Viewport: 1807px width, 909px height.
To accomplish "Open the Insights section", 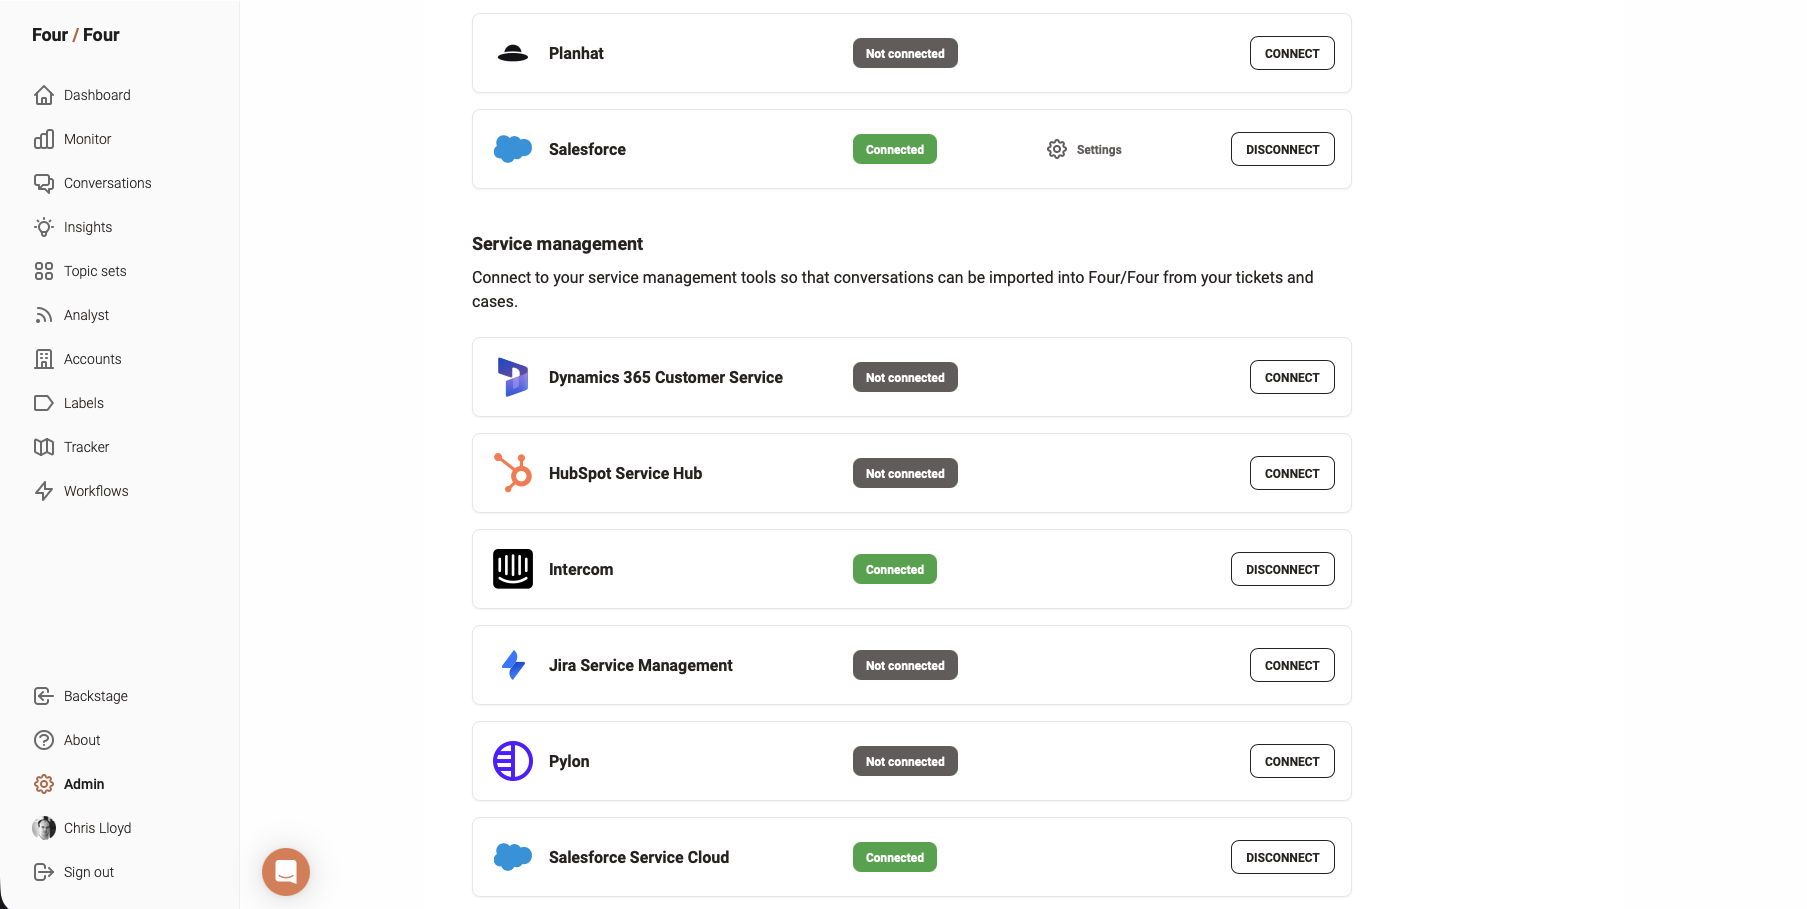I will [87, 227].
